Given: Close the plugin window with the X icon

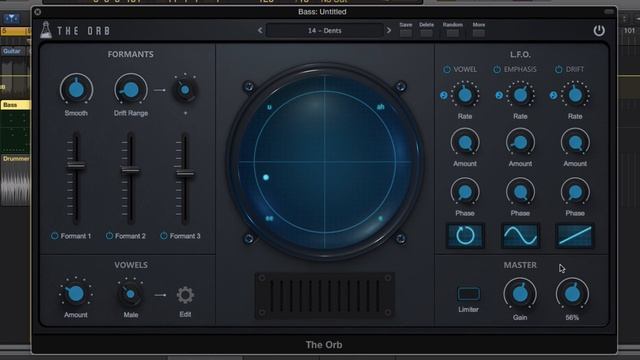Looking at the screenshot, I should pos(38,12).
